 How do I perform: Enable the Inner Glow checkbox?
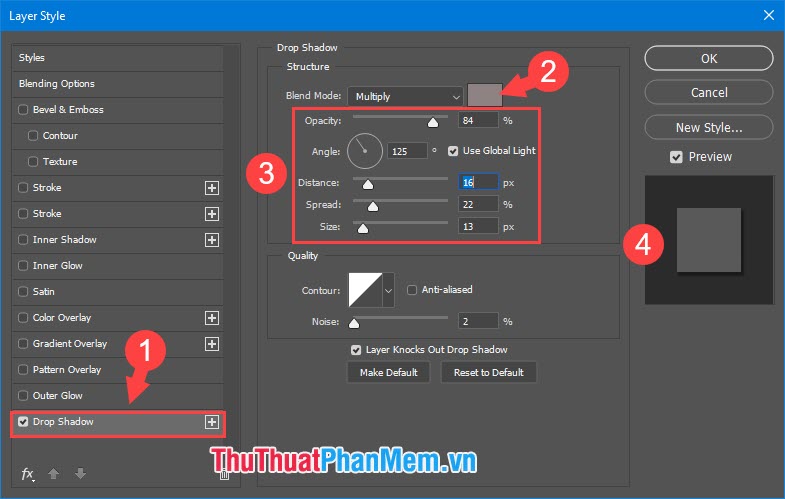tap(23, 266)
